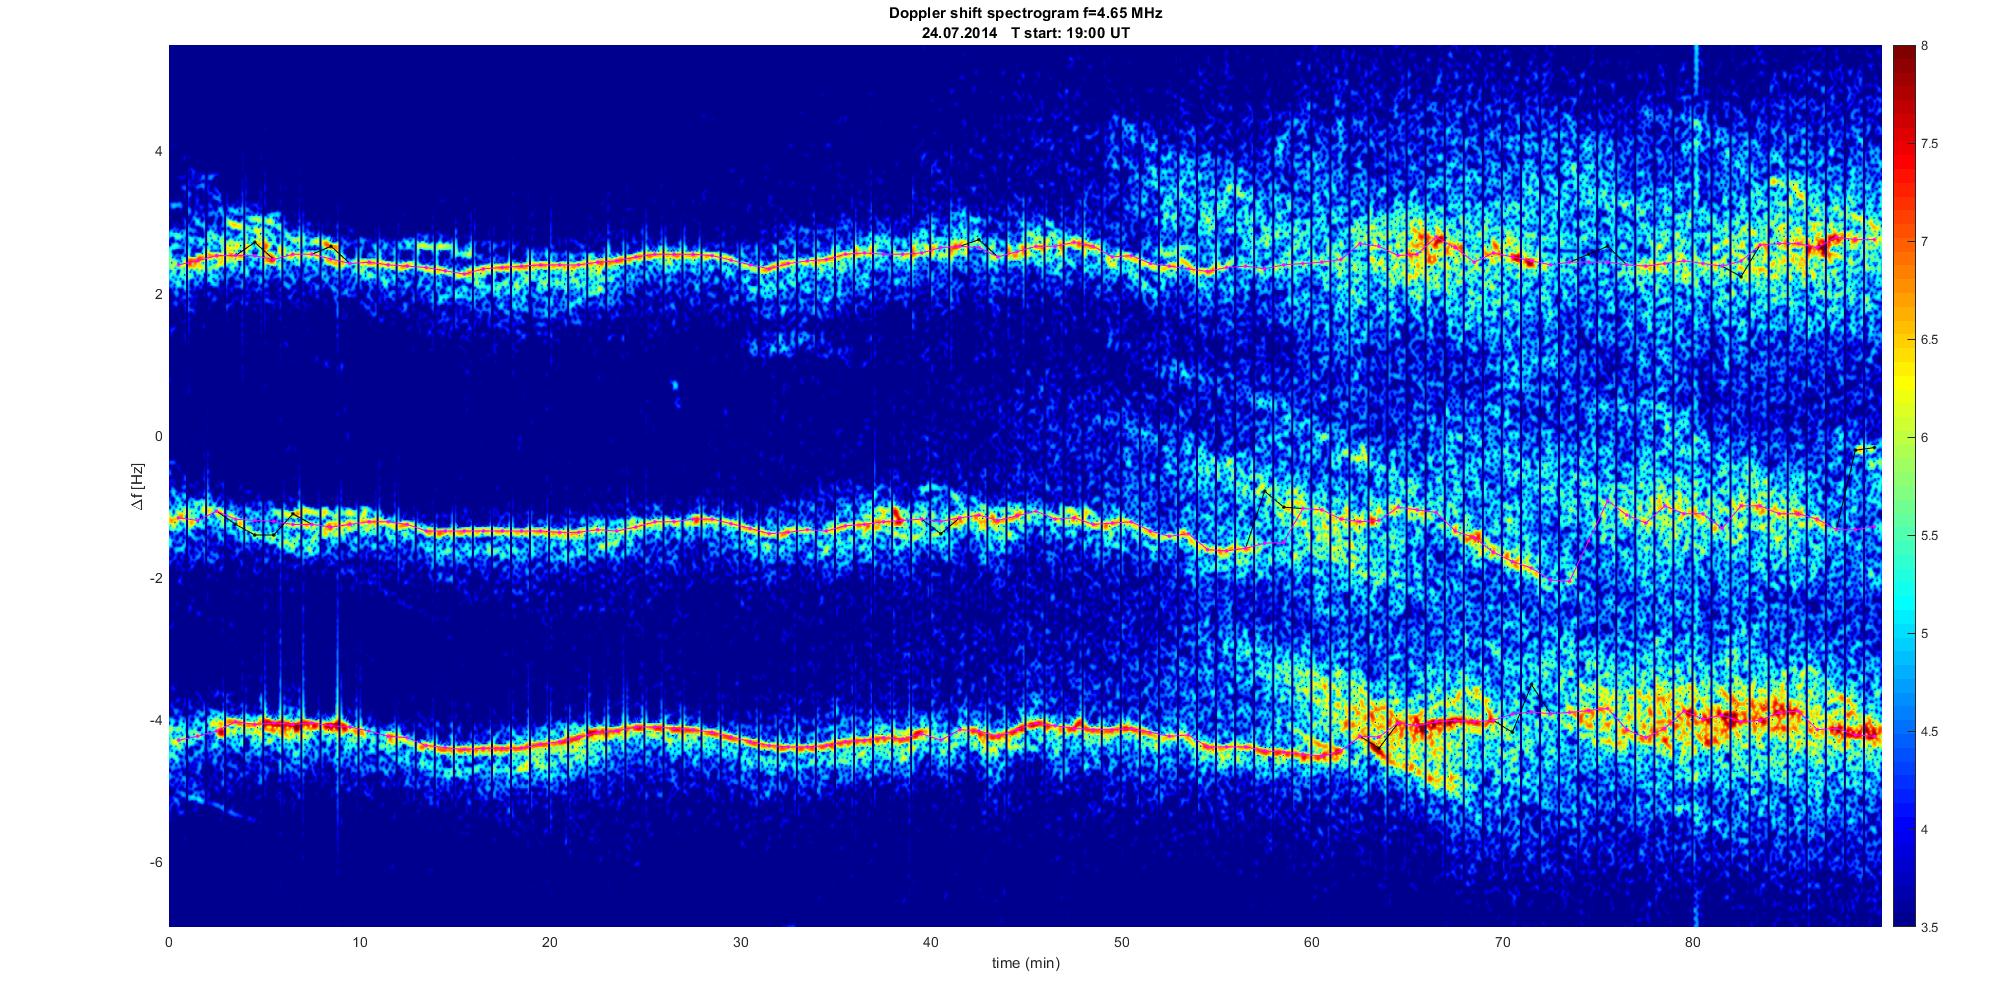Viewport: 2000px width, 995px height.
Task: Click the x-axis label 'time (min)'
Action: coord(1025,963)
